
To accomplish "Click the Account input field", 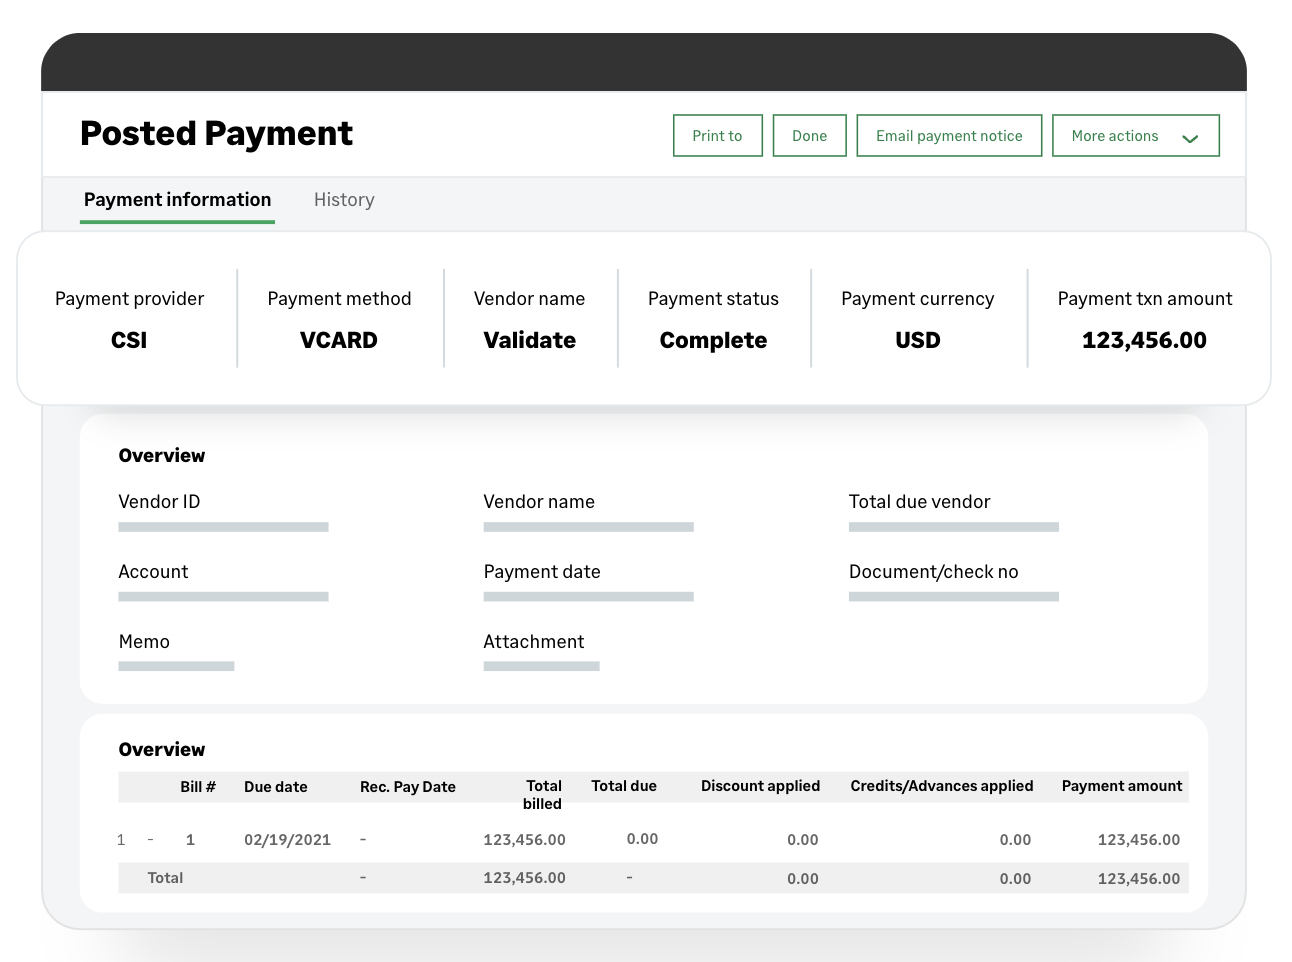I will tap(223, 596).
